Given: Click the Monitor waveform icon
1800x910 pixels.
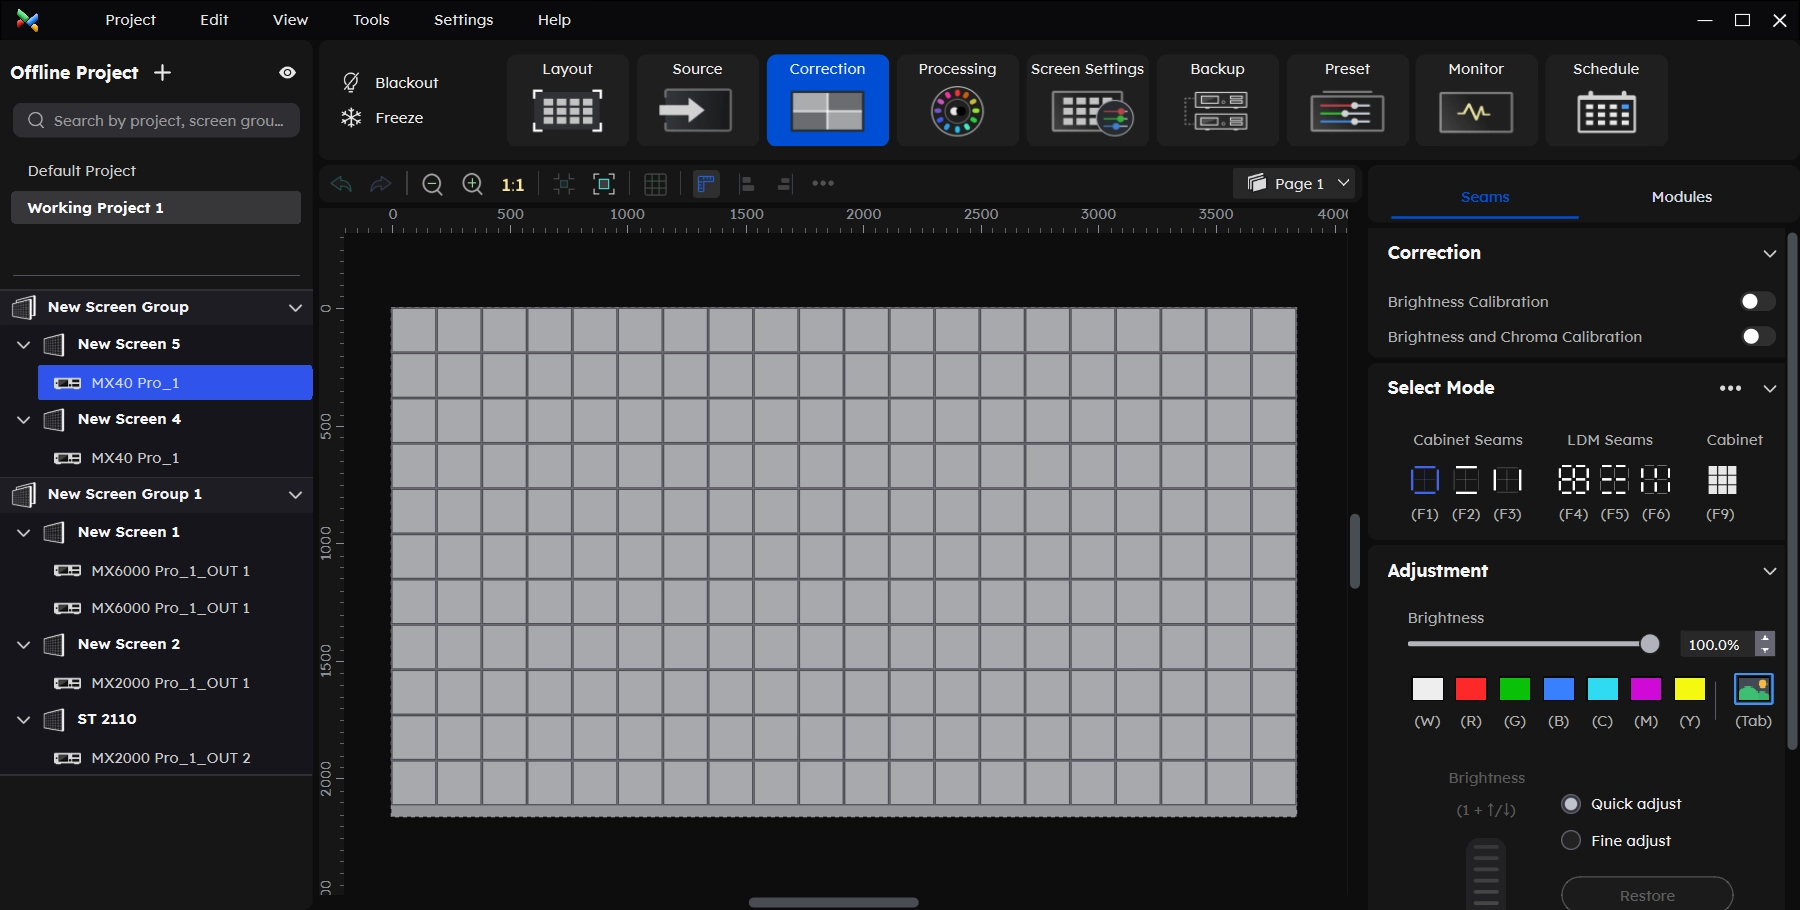Looking at the screenshot, I should [1475, 111].
